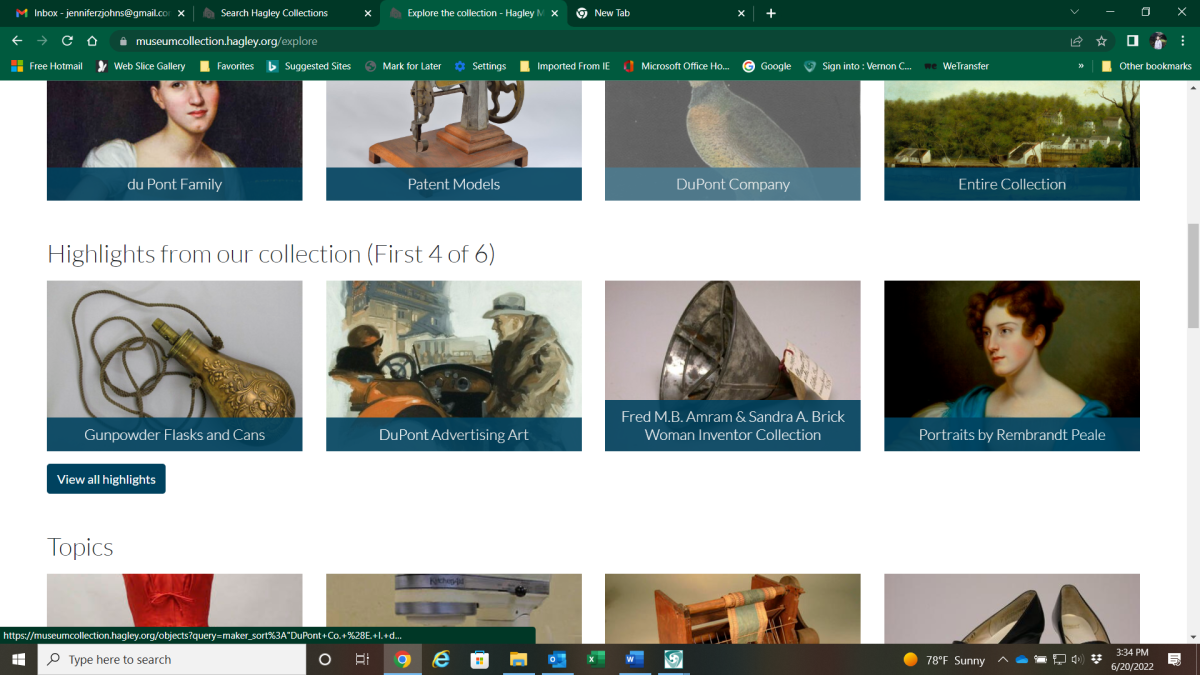
Task: Open the weather widget 78°F Sunny
Action: click(943, 660)
